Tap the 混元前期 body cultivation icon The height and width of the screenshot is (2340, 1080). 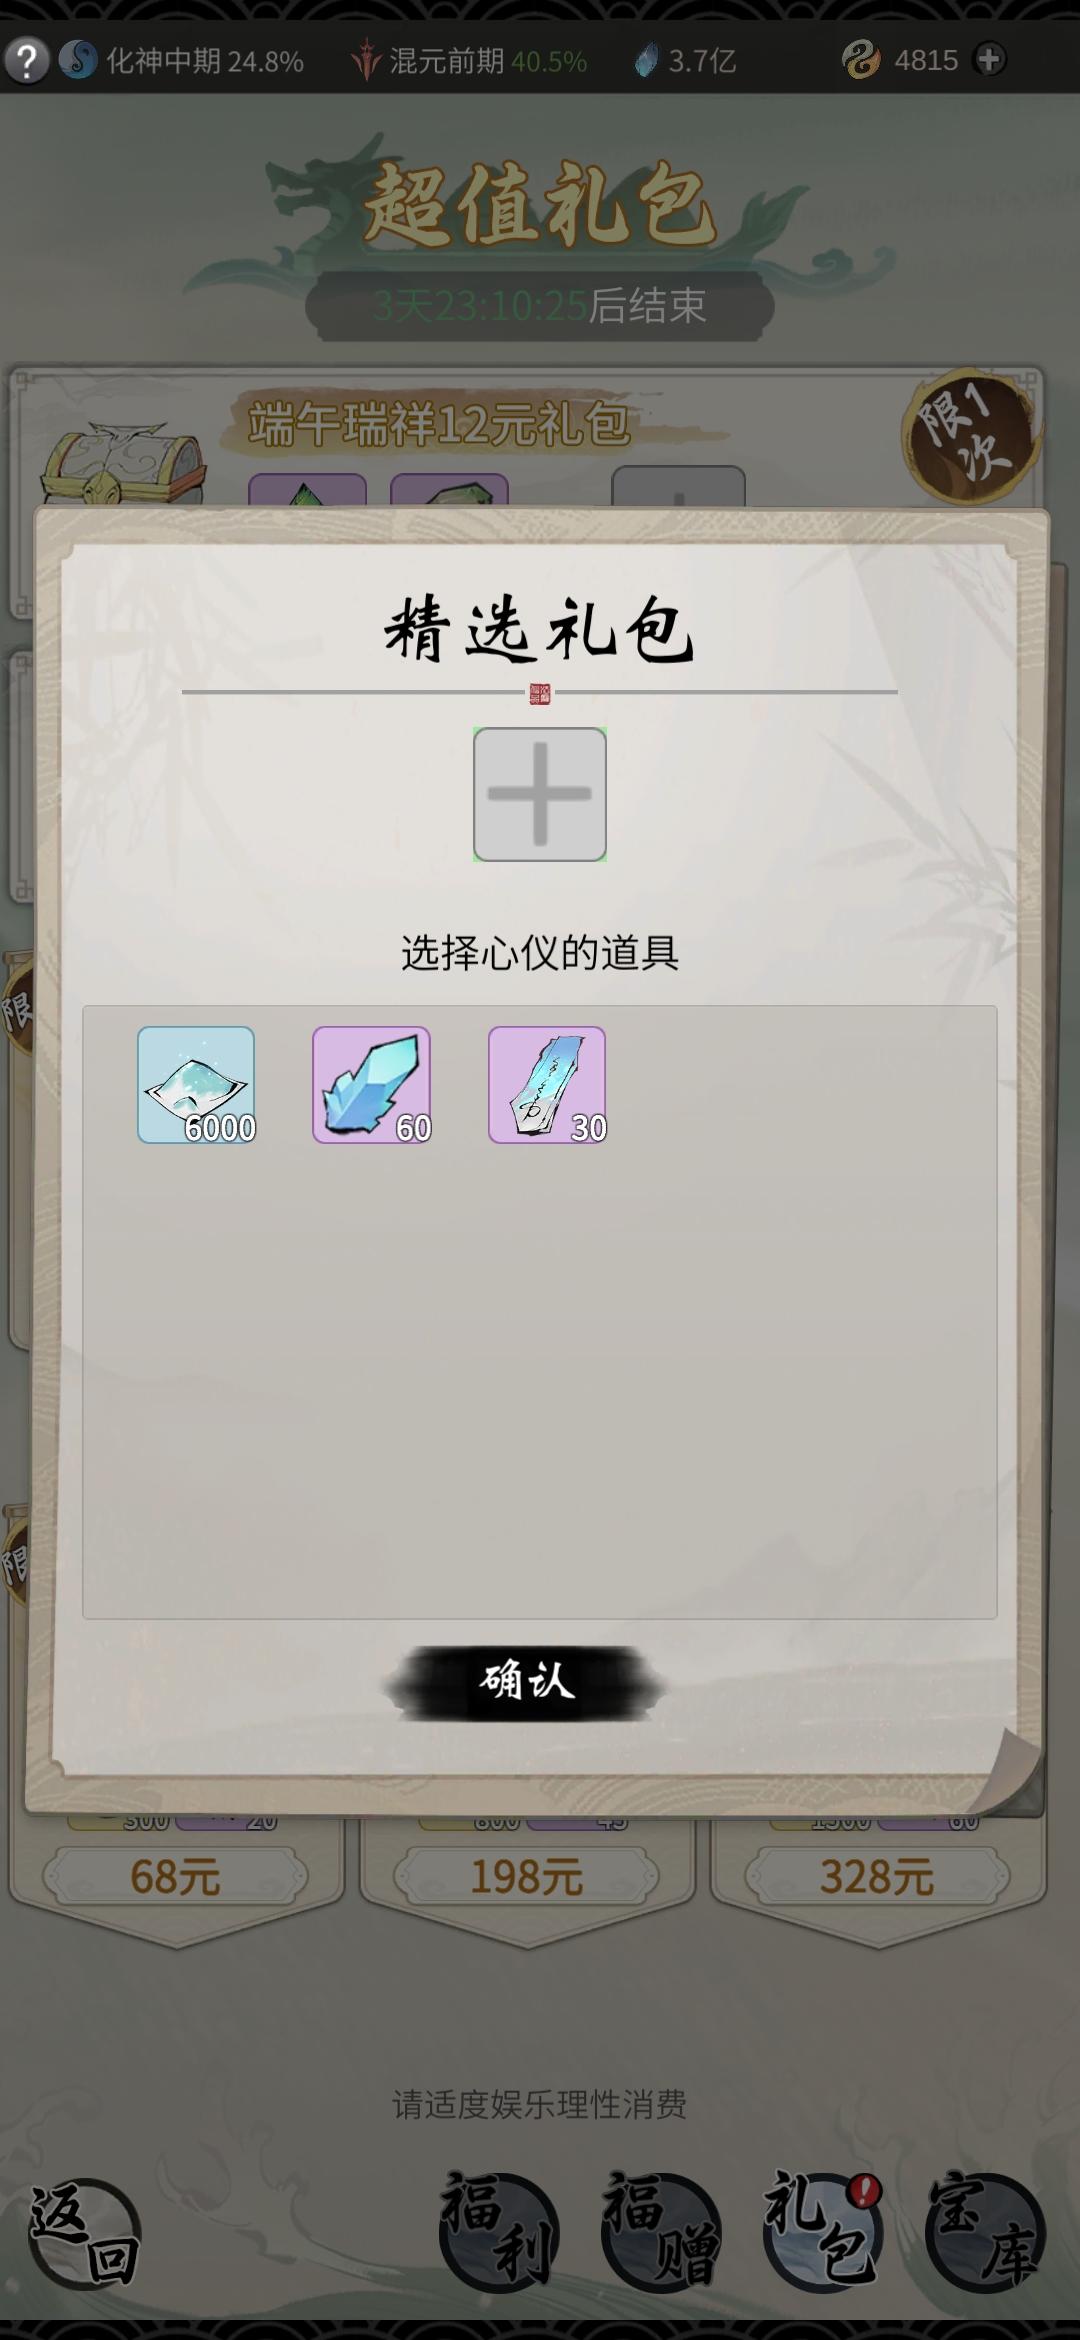366,61
